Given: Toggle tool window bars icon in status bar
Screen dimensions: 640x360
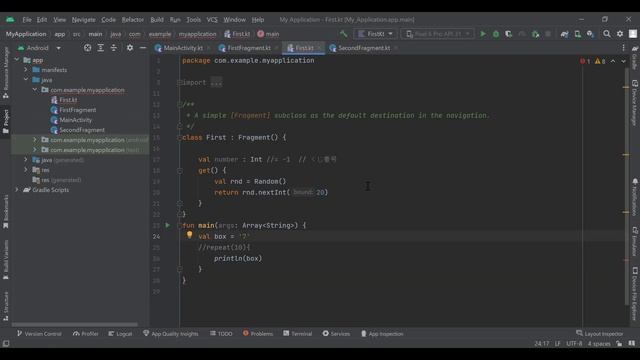Looking at the screenshot, I should point(6,344).
